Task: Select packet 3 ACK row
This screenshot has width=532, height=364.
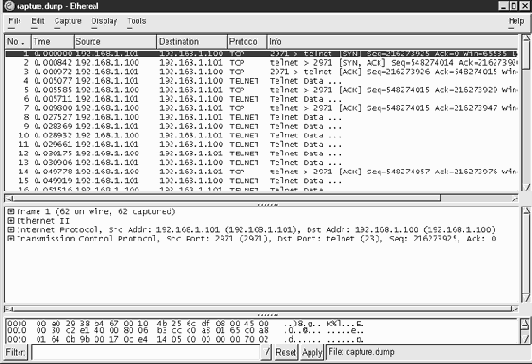Action: pos(262,72)
